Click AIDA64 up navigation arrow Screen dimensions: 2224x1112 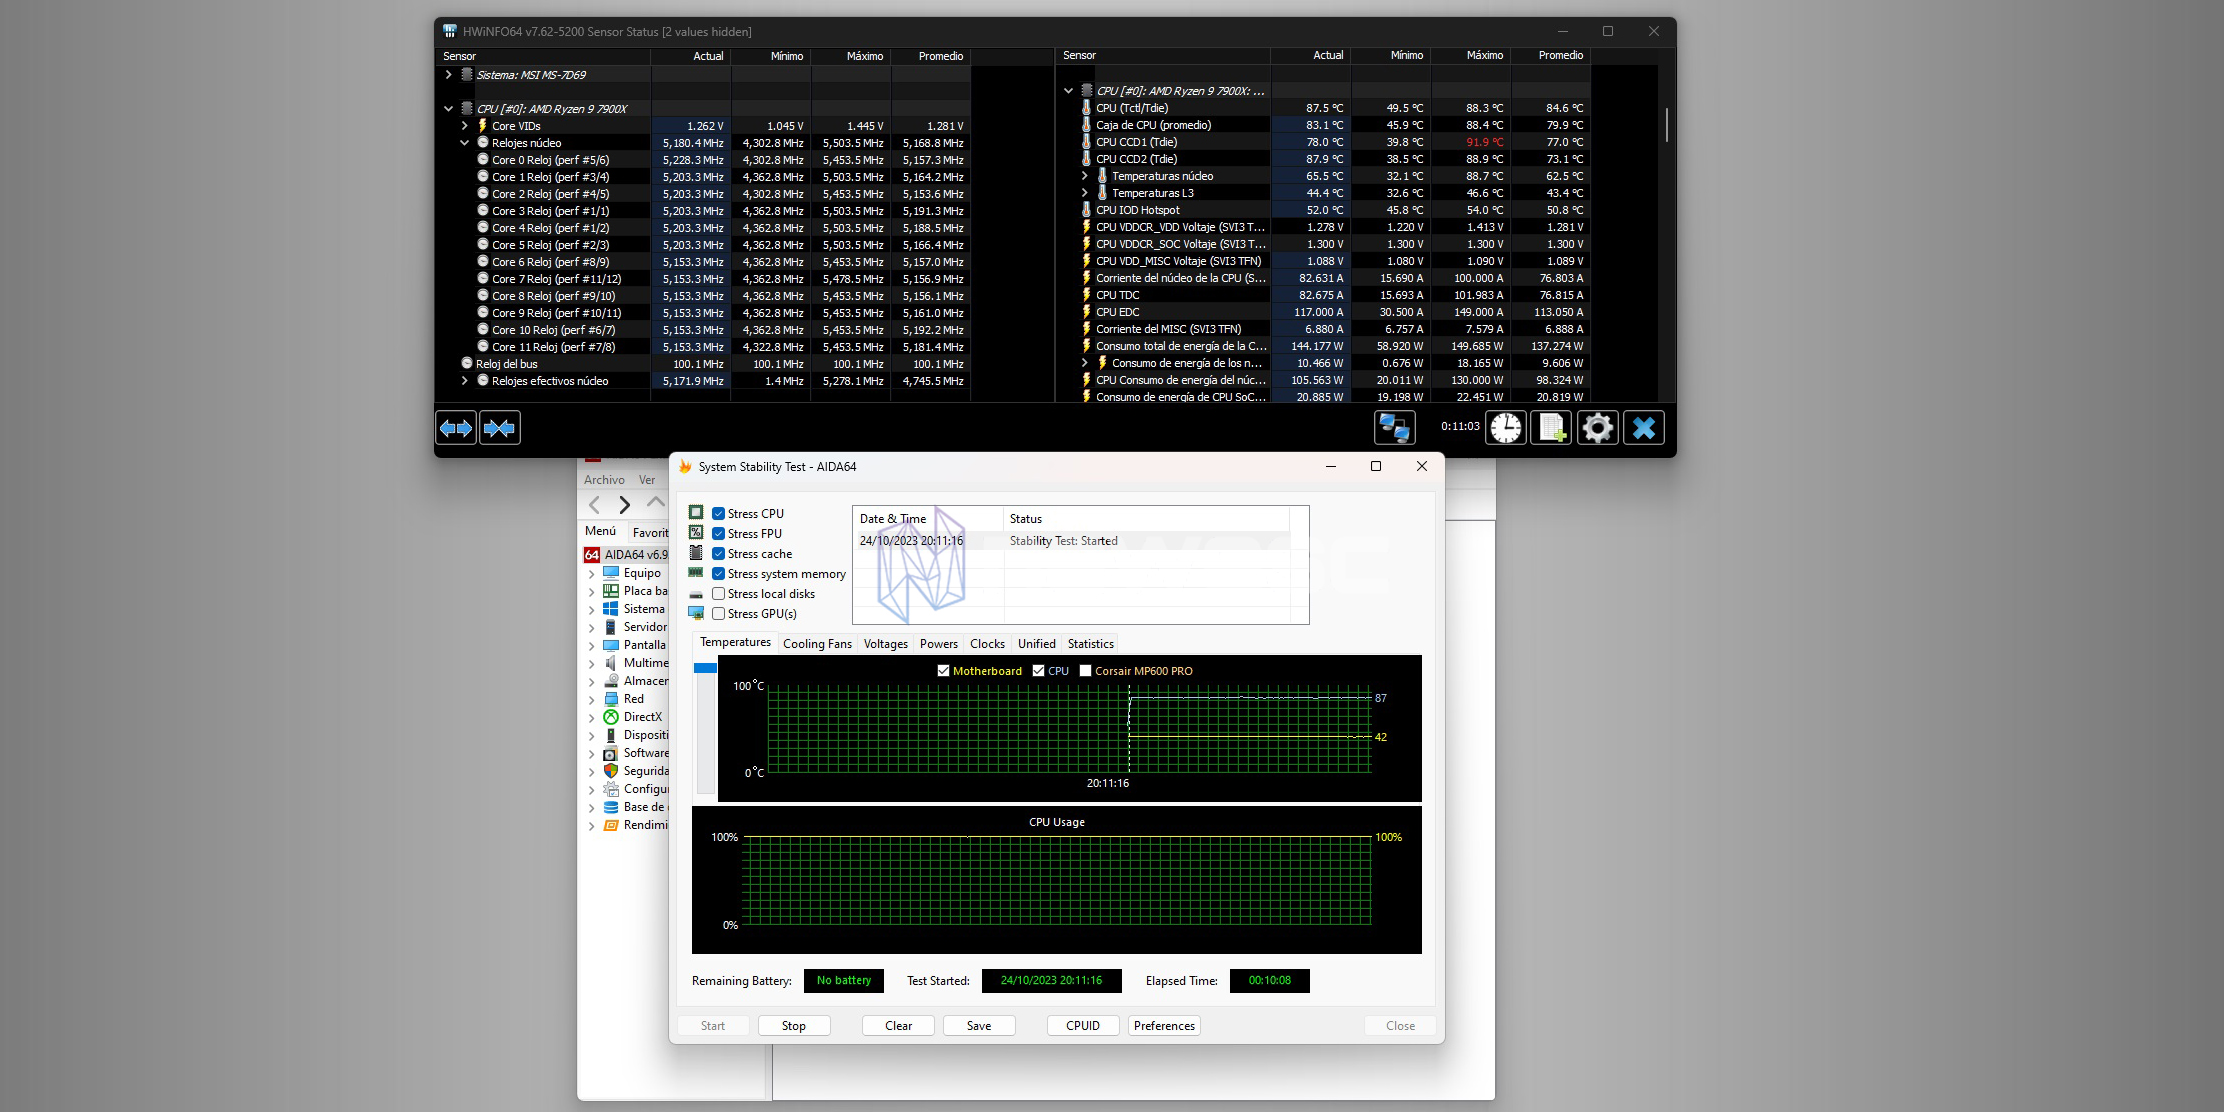click(656, 502)
